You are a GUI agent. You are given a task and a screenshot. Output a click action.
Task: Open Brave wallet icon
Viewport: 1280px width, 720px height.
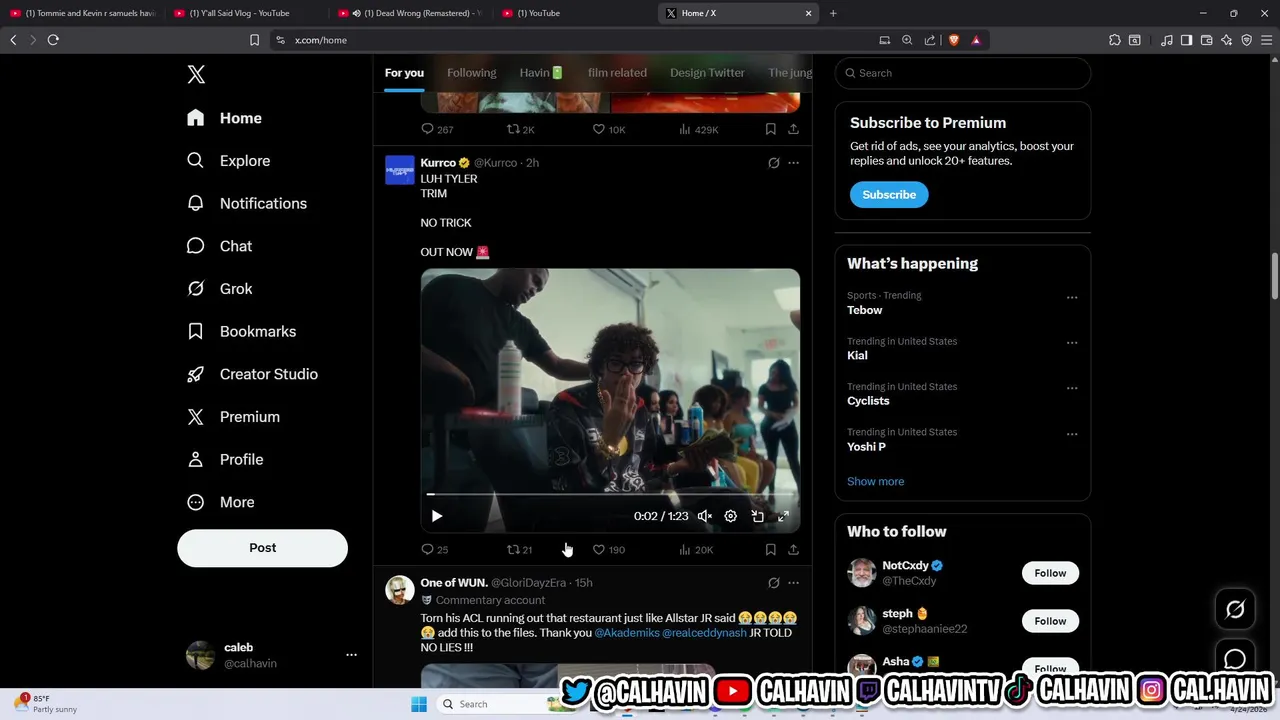tap(1206, 40)
